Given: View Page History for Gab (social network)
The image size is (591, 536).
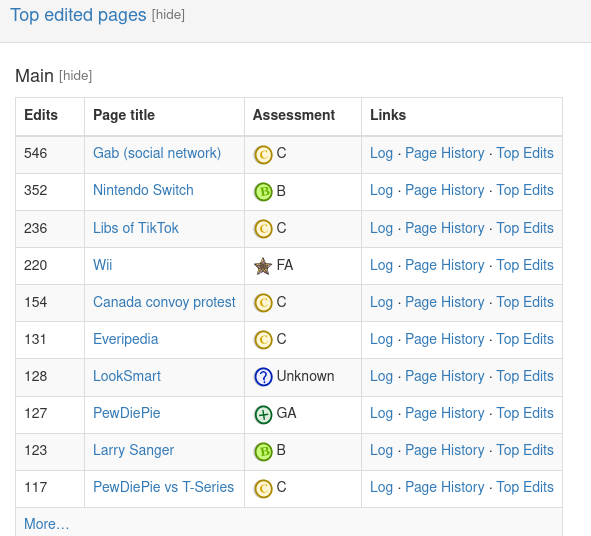Looking at the screenshot, I should (445, 153).
